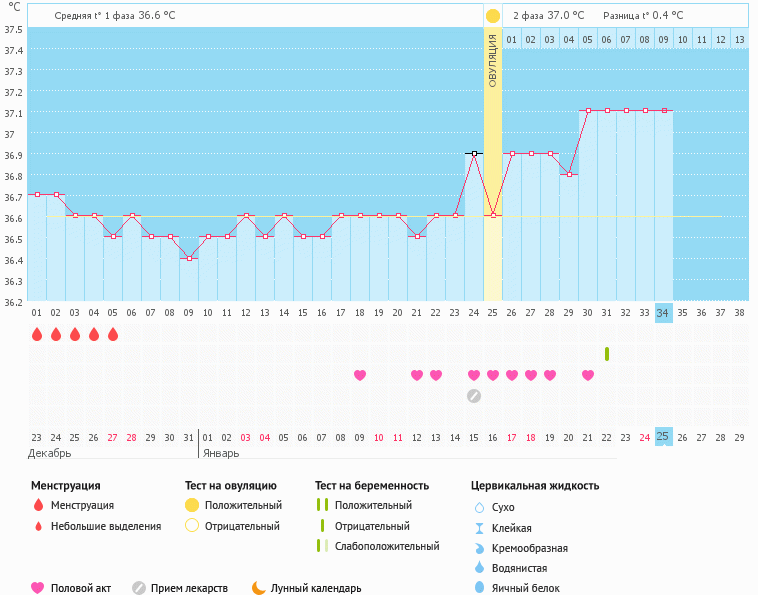
Task: Select the highlighted calendar date 25 January
Action: point(663,437)
